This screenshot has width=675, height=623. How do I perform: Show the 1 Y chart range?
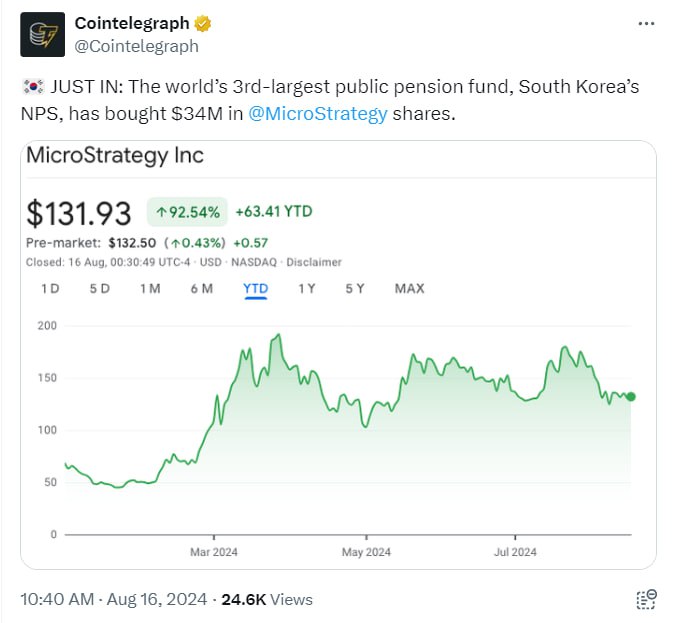[x=307, y=288]
